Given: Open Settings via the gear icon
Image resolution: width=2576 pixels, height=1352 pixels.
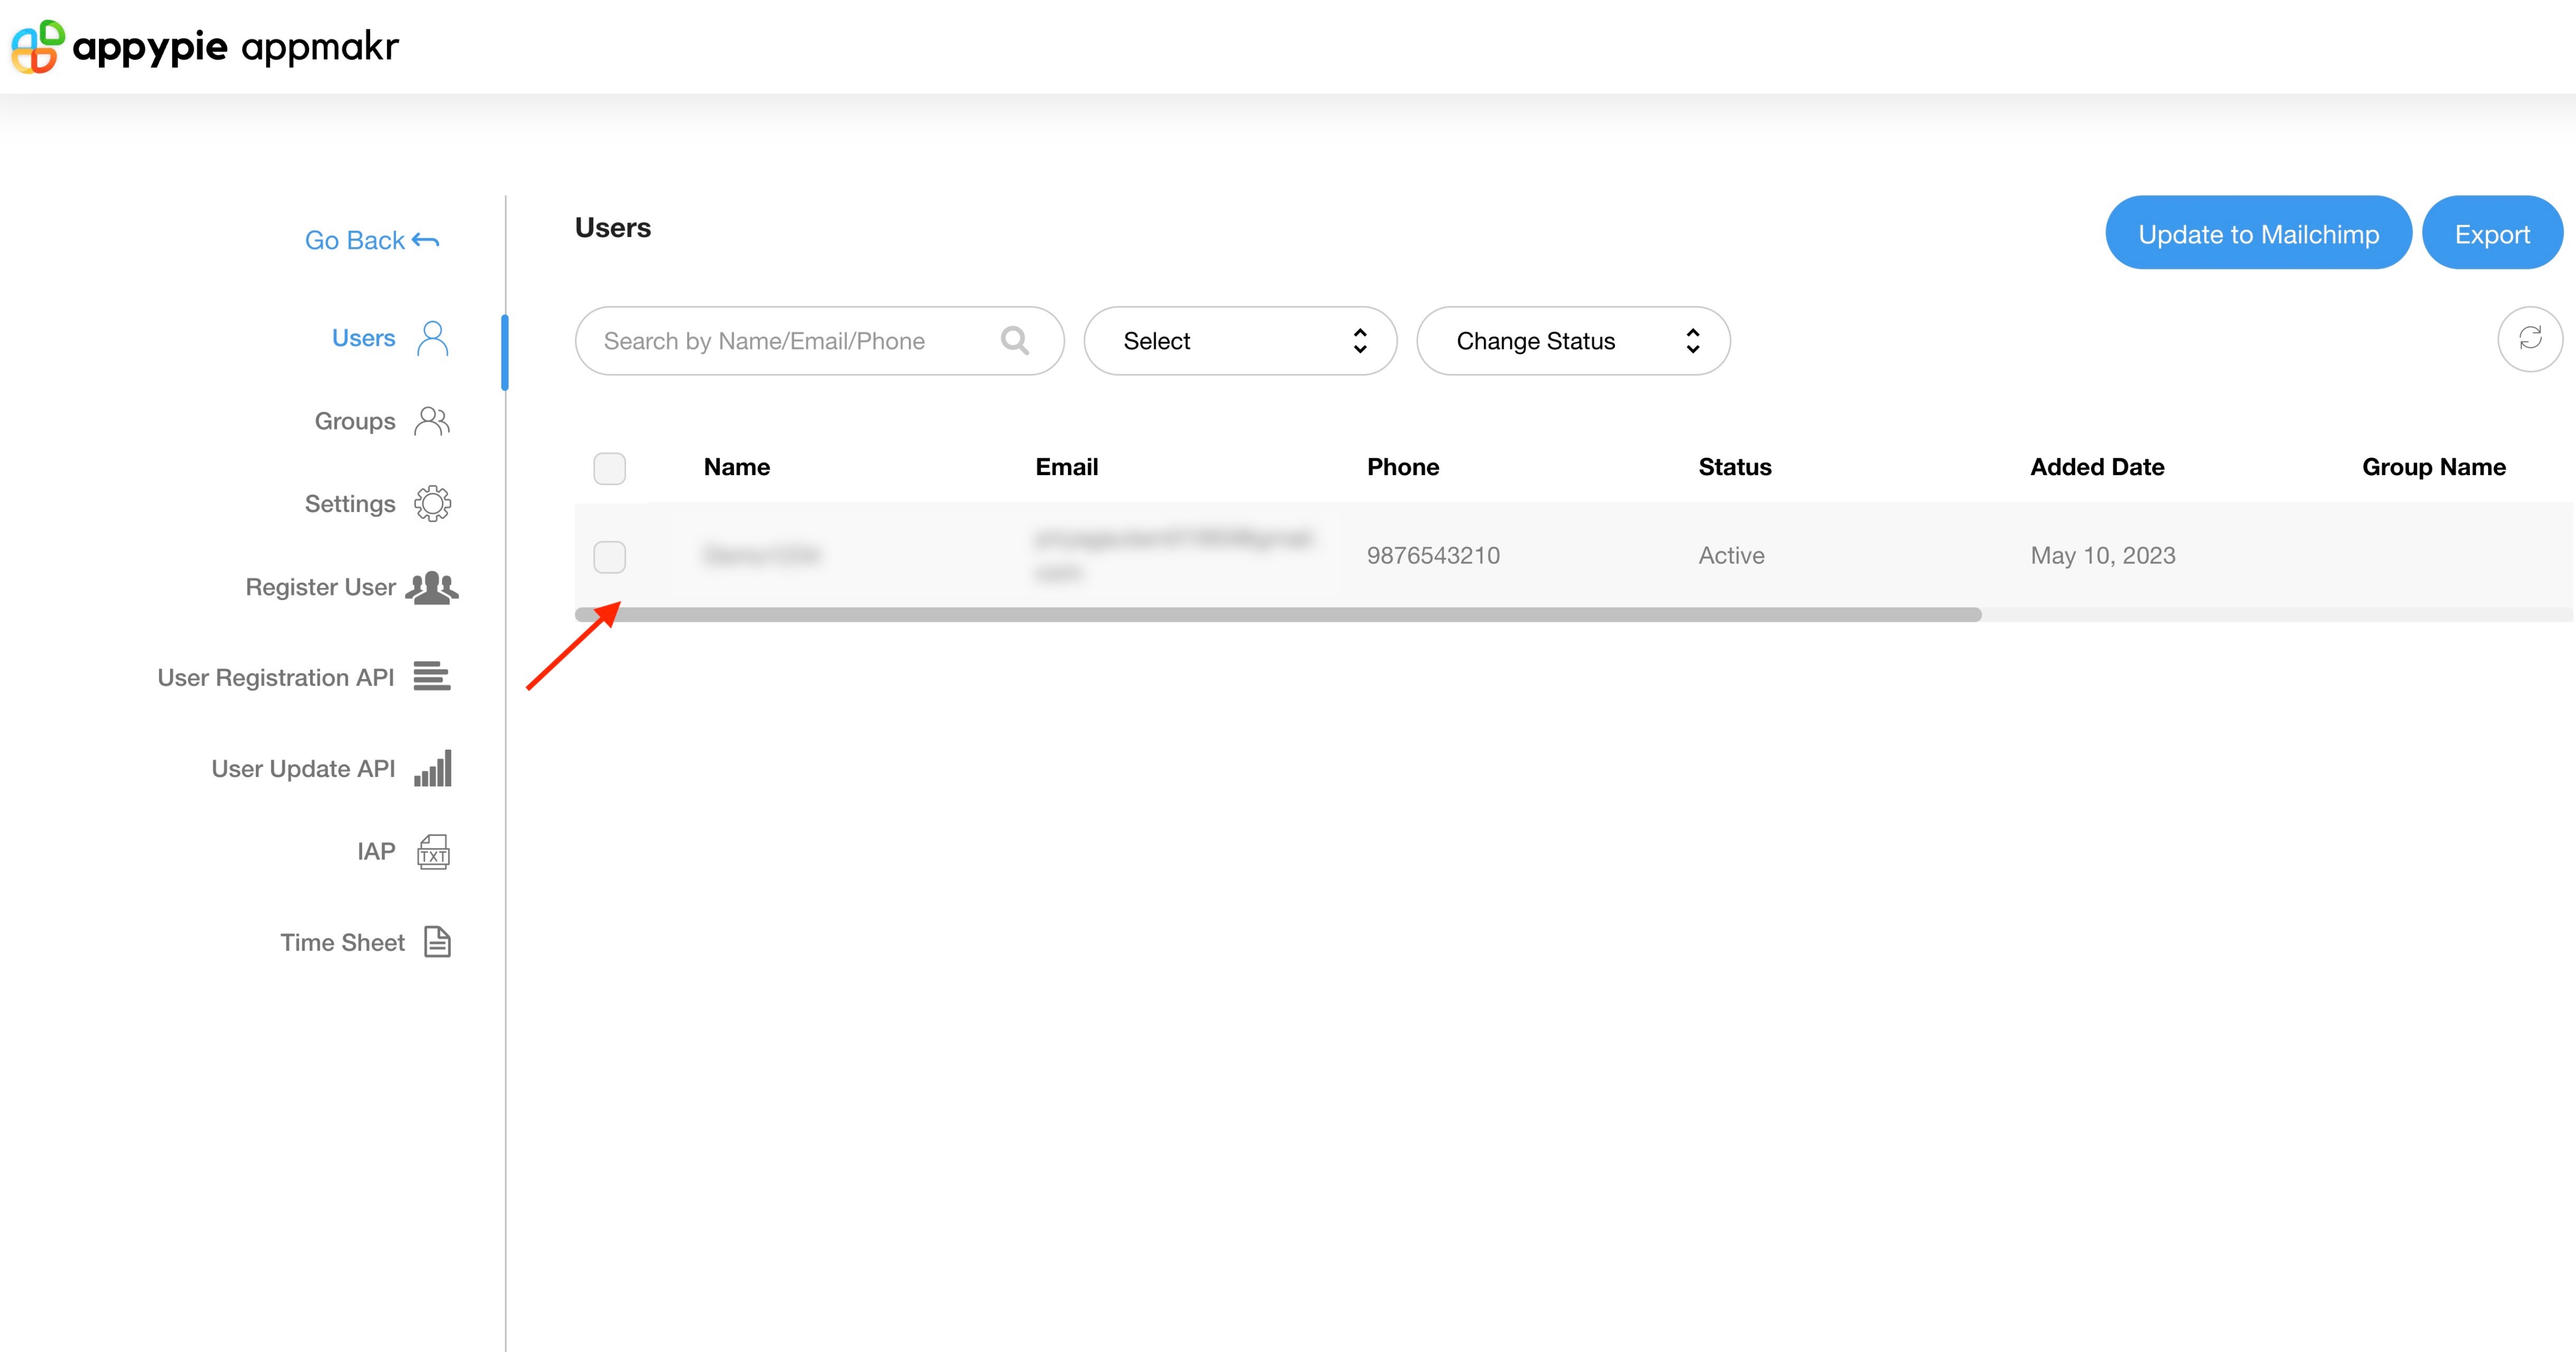Looking at the screenshot, I should 432,504.
